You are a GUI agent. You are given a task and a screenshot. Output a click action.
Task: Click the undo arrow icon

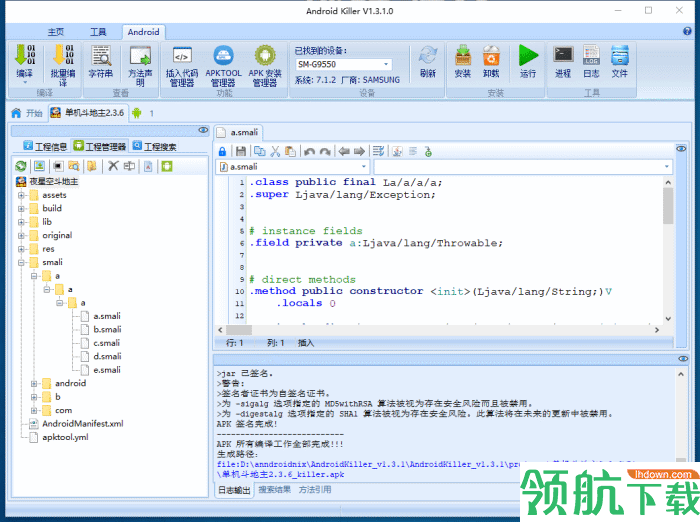pyautogui.click(x=309, y=151)
